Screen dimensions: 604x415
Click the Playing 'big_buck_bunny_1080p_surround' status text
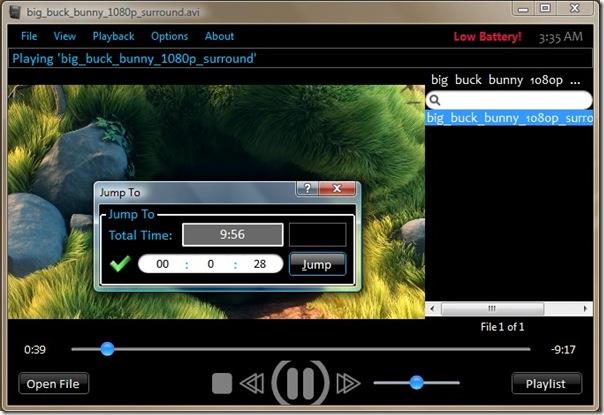pyautogui.click(x=134, y=59)
